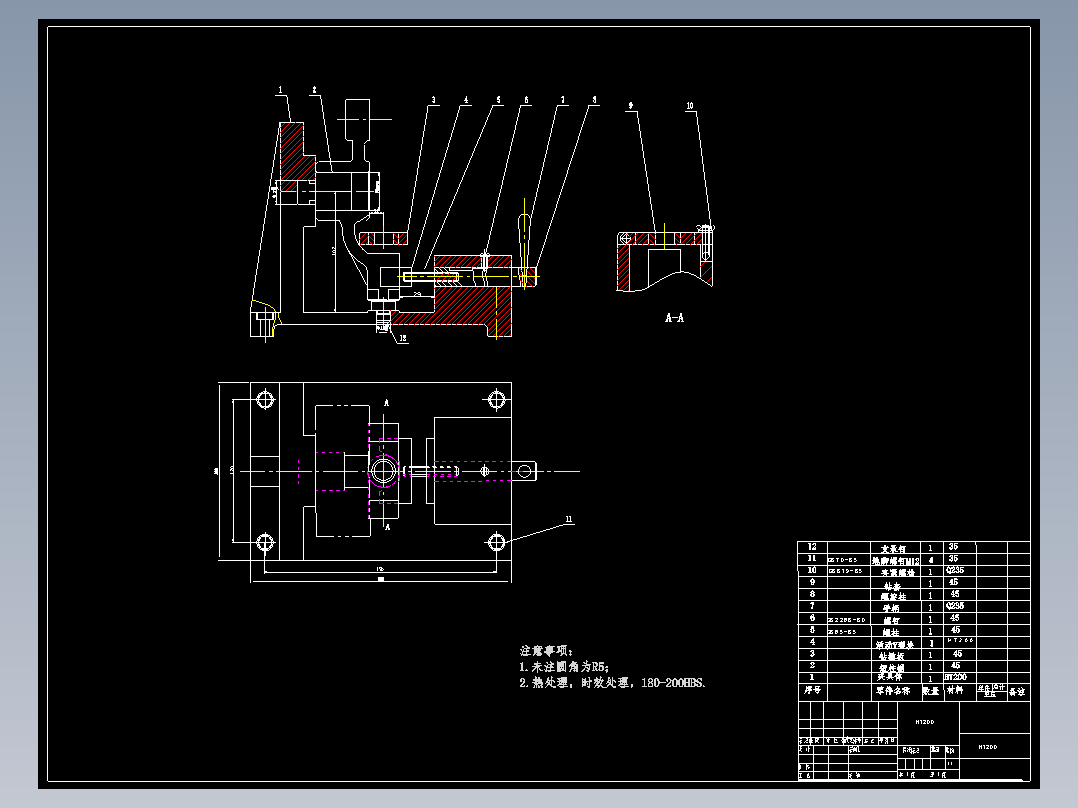Viewport: 1078px width, 808px height.
Task: Click part balloon number 1 above the section view
Action: (280, 90)
